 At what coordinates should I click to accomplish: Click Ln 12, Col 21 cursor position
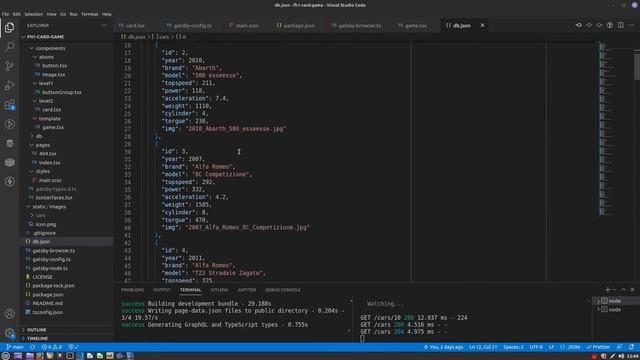pyautogui.click(x=483, y=347)
